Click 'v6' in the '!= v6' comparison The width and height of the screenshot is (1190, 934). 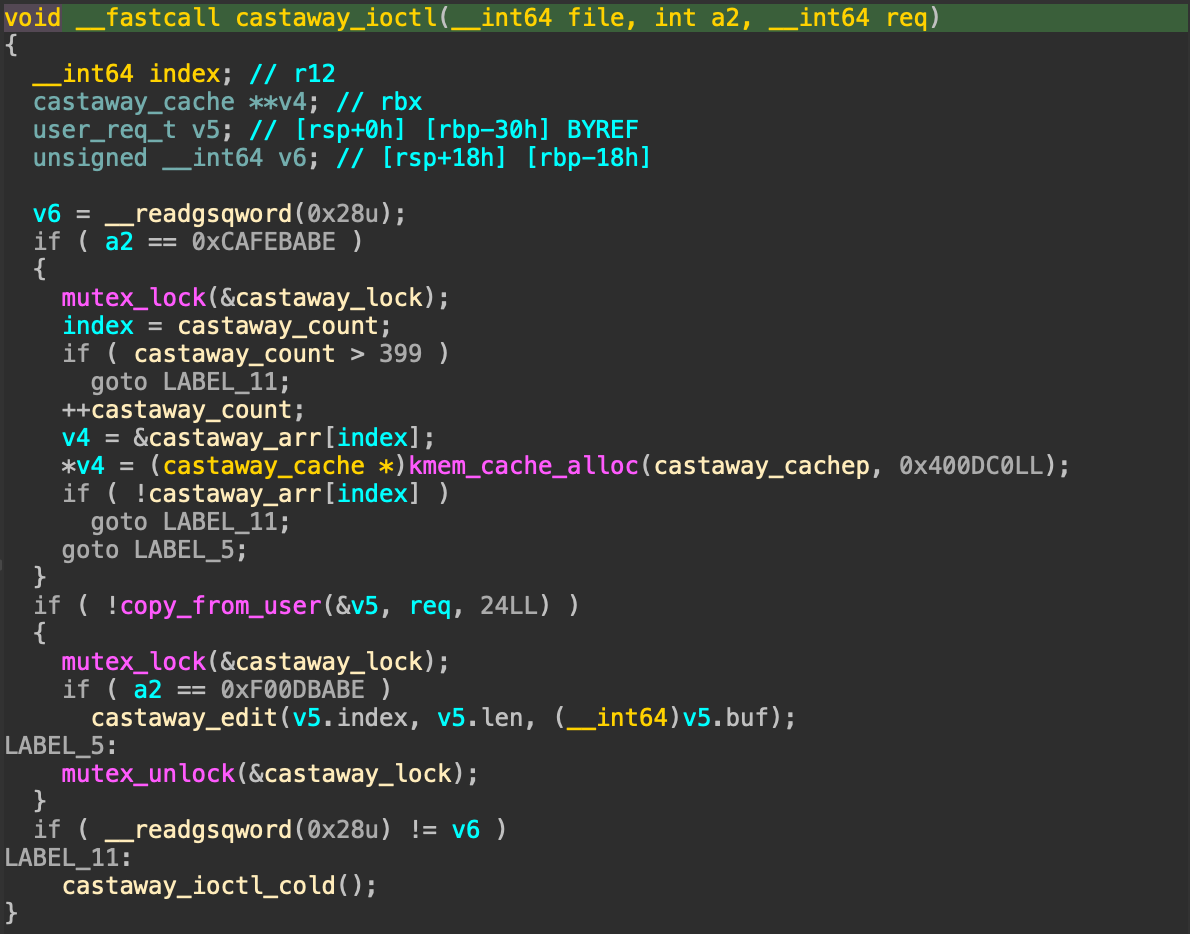pos(465,829)
